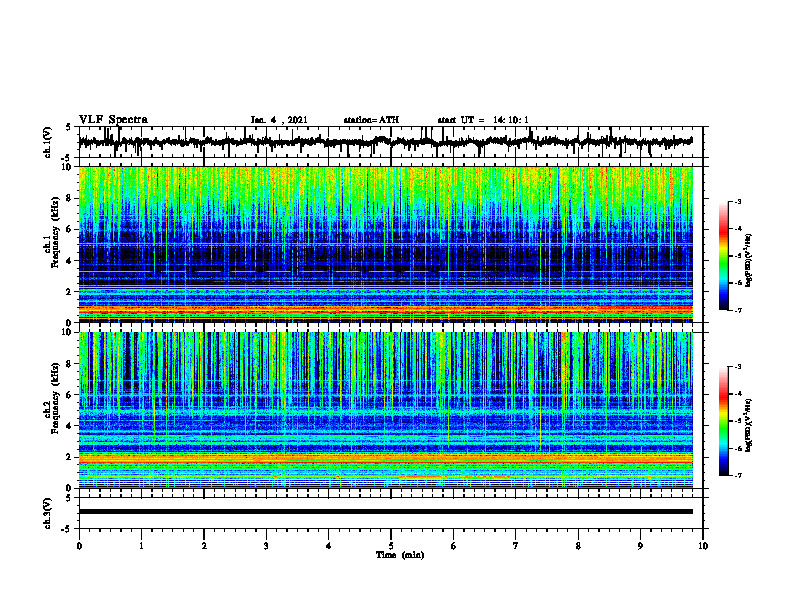Click time axis tick label "0"
Viewport: 792px width, 612px height.
click(x=79, y=546)
